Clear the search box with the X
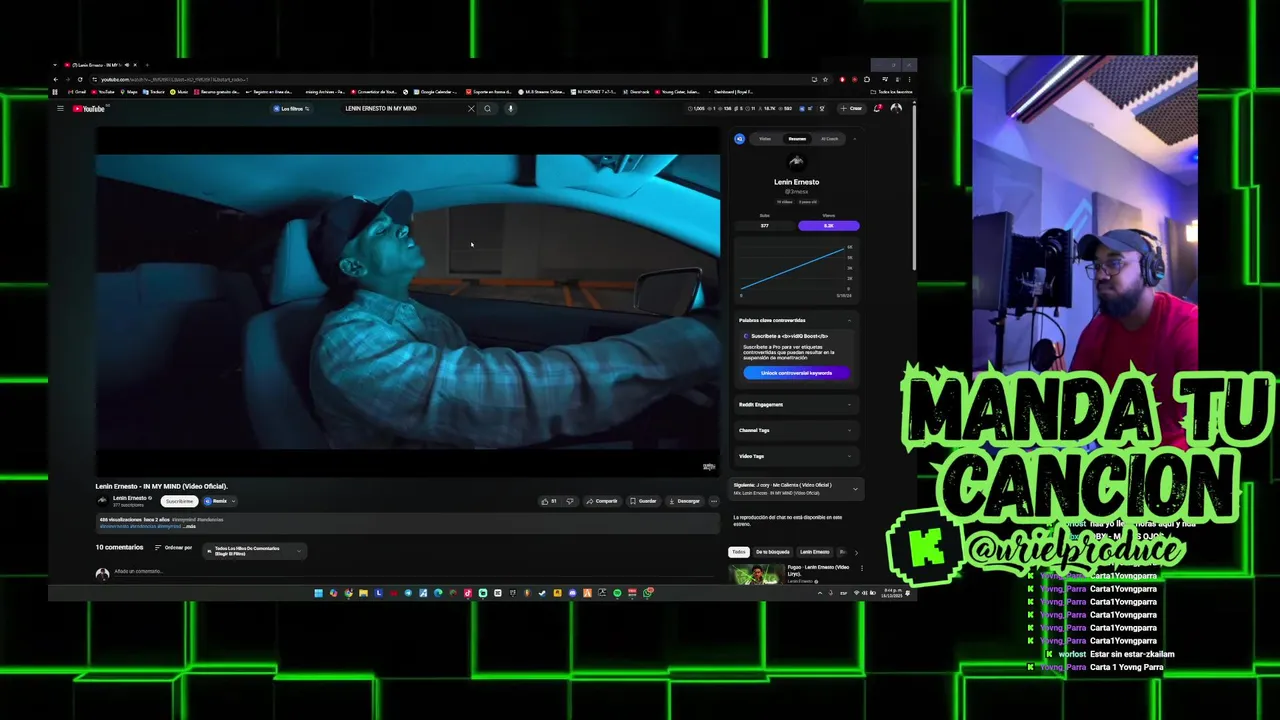Viewport: 1280px width, 720px height. (471, 108)
